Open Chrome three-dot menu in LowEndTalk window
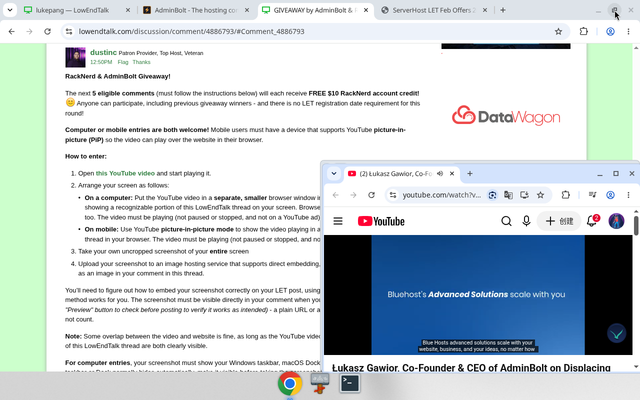 628,31
